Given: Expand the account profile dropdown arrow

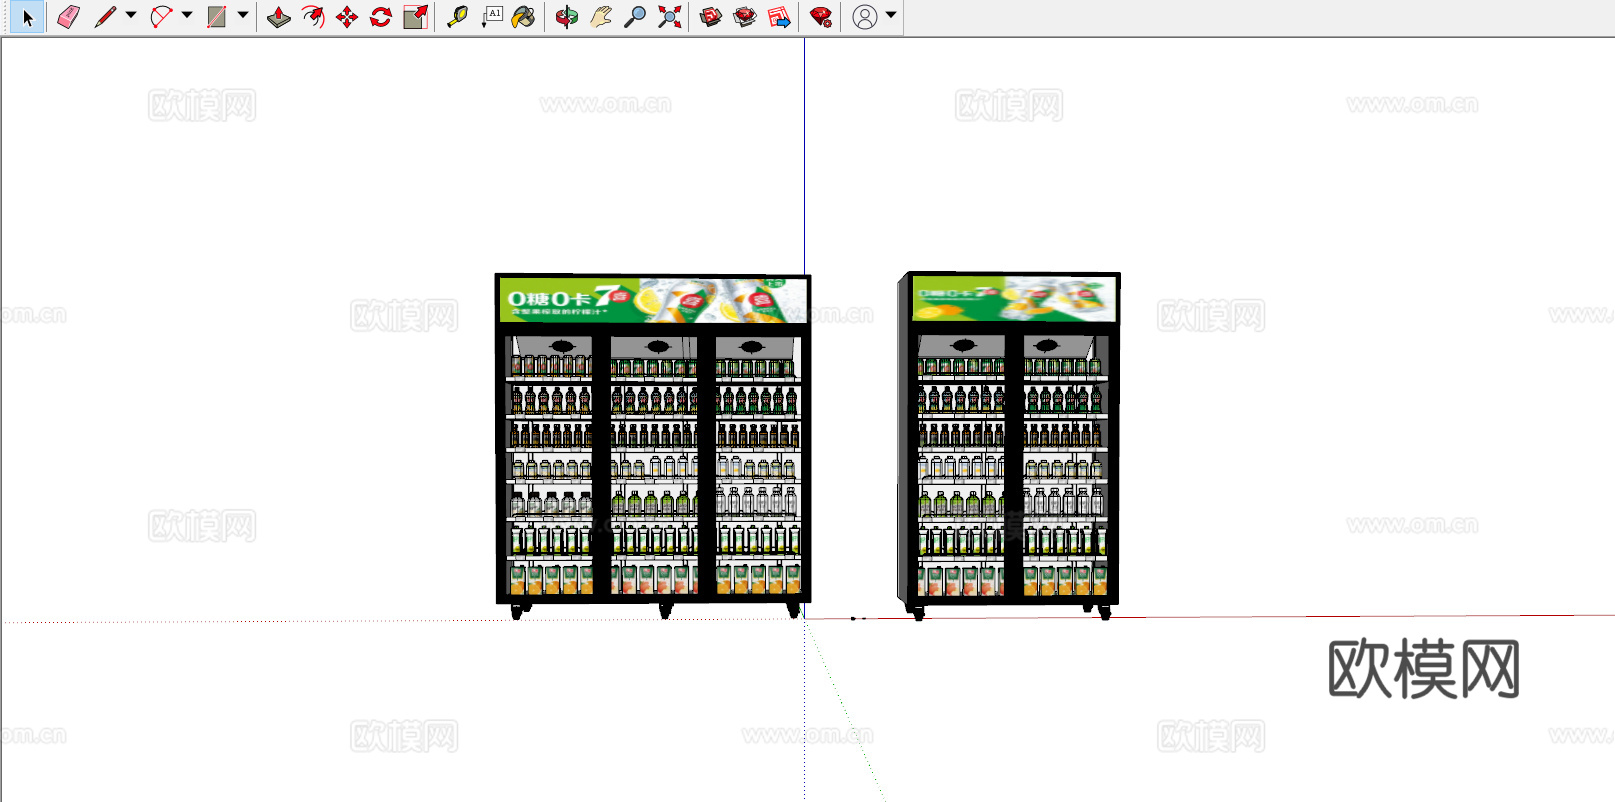Looking at the screenshot, I should tap(891, 16).
